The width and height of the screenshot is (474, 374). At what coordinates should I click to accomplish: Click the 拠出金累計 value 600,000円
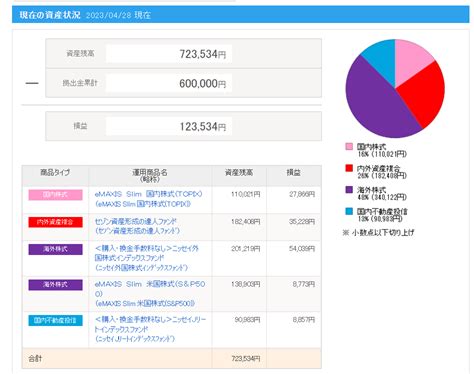click(202, 83)
